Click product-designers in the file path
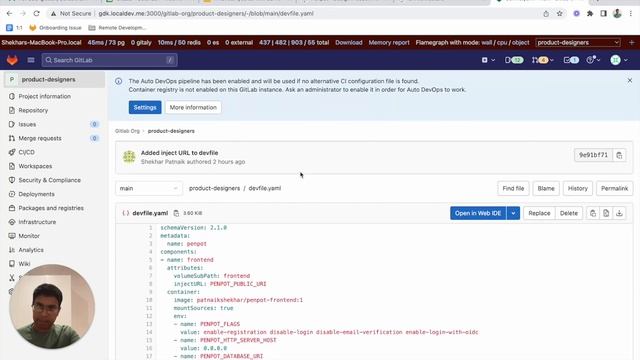Image resolution: width=640 pixels, height=360 pixels. (214, 188)
